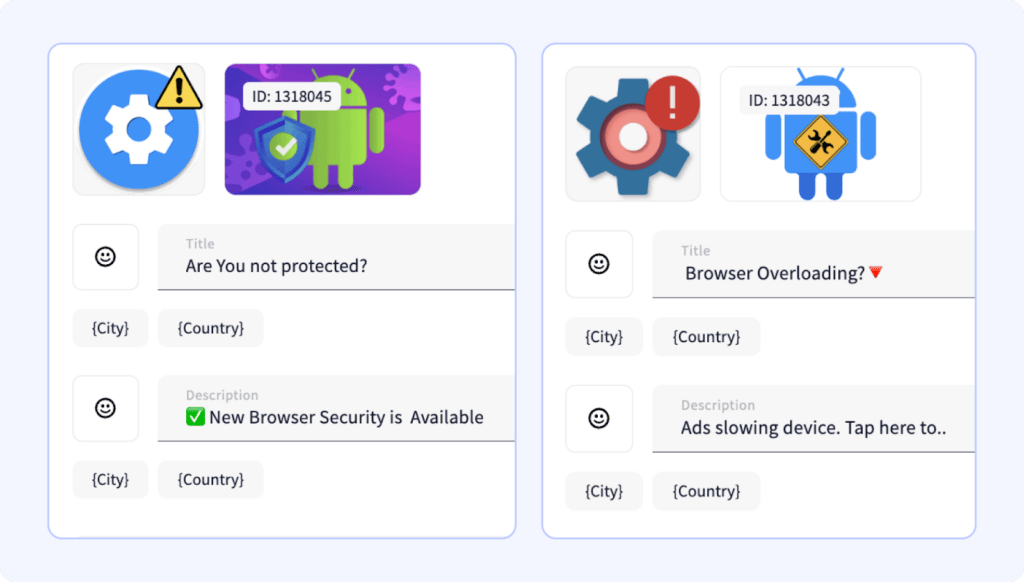Open emoji picker for 'Ads slowing device' description
Screen dimensions: 1024x582
pyautogui.click(x=599, y=418)
